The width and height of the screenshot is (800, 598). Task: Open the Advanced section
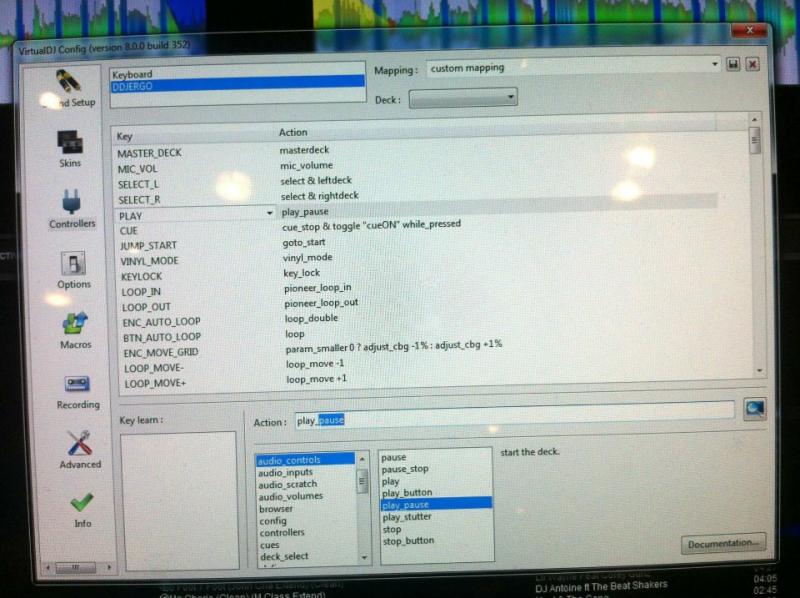(80, 450)
